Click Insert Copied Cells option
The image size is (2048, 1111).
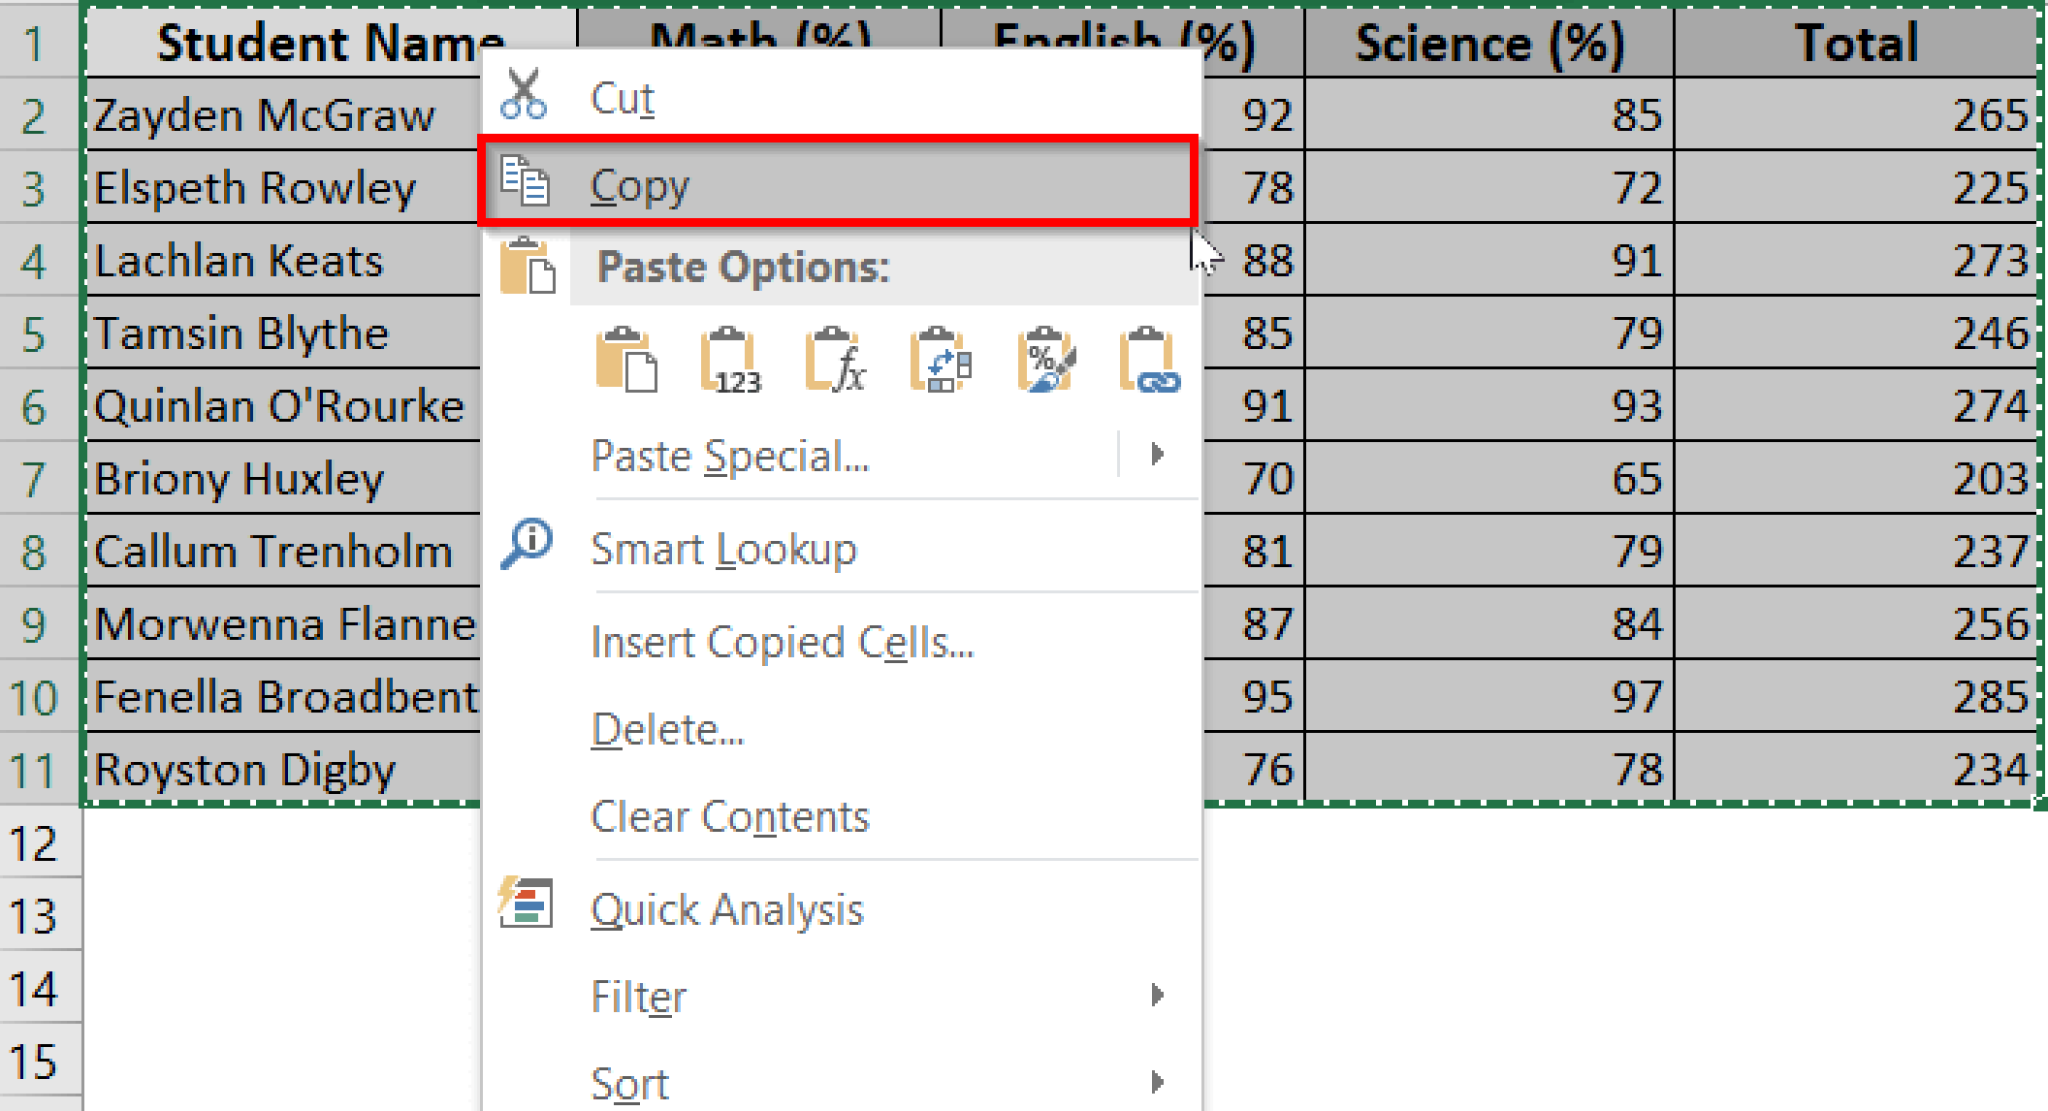click(x=781, y=642)
